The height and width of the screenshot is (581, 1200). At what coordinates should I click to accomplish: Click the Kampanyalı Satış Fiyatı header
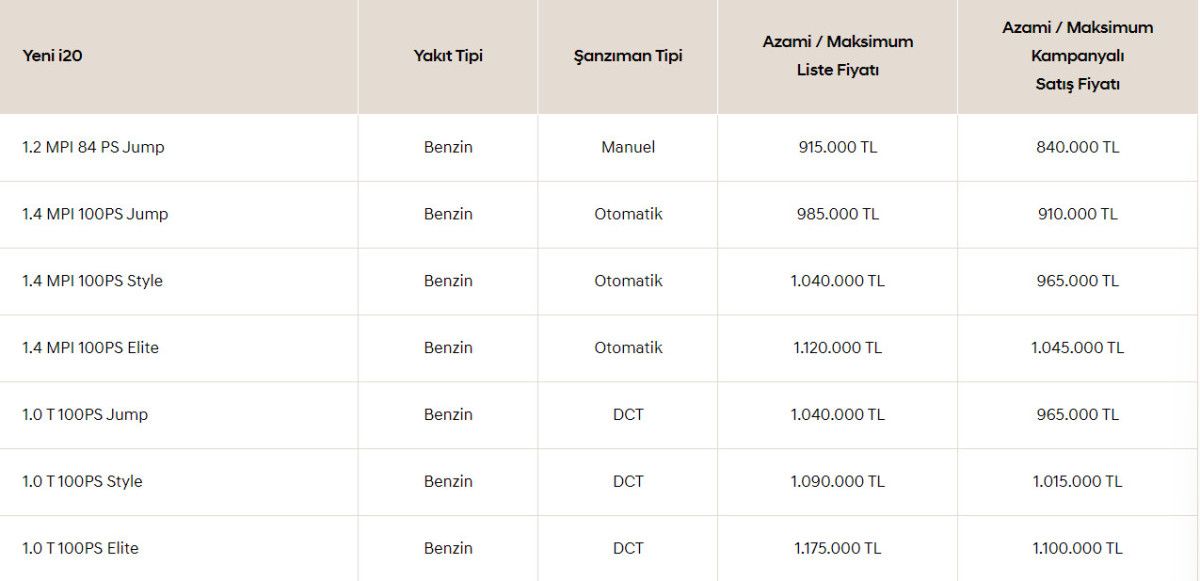click(x=1078, y=56)
